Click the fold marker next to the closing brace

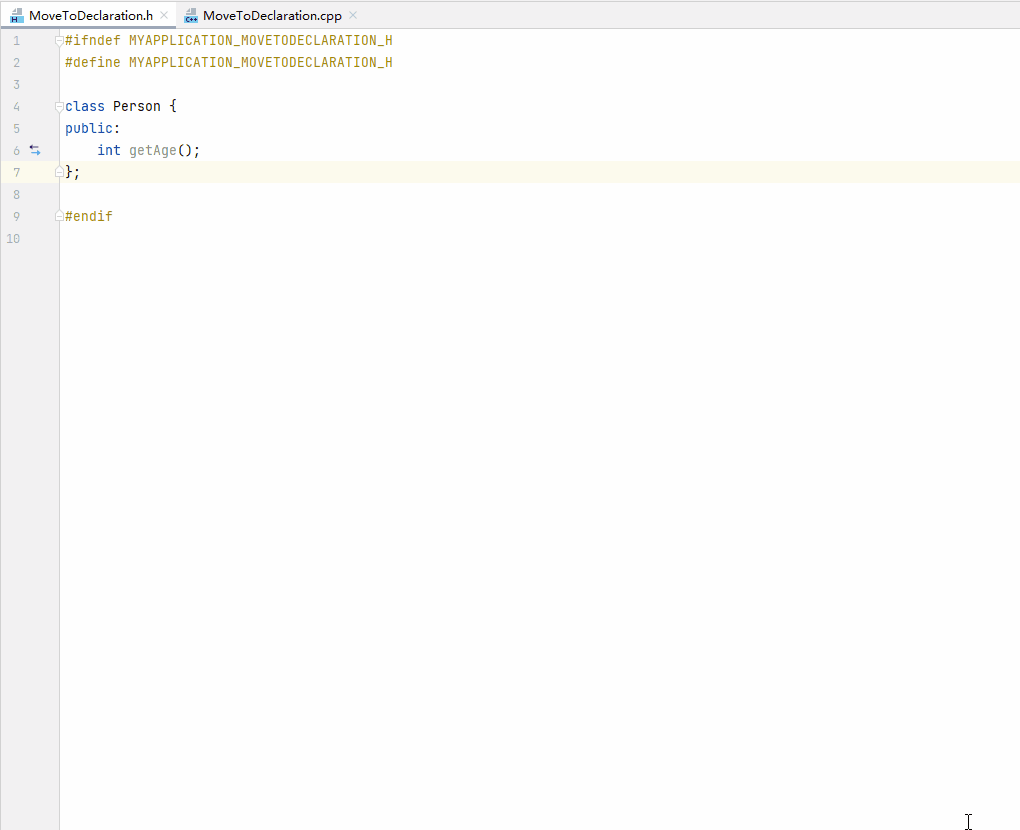coord(58,172)
